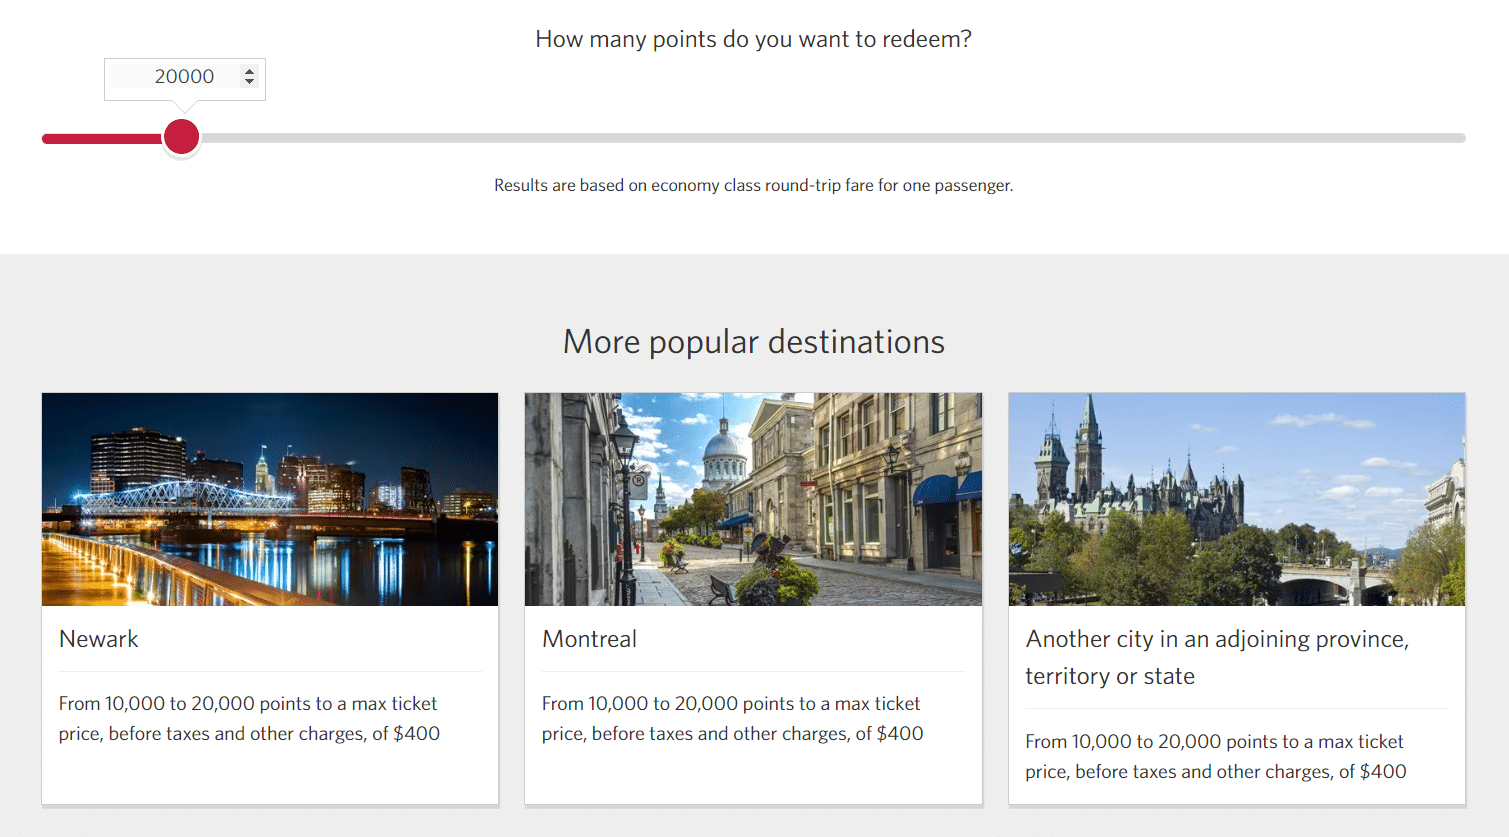The image size is (1509, 837).
Task: Open the Parliament buildings photo on the third card
Action: (x=1236, y=499)
